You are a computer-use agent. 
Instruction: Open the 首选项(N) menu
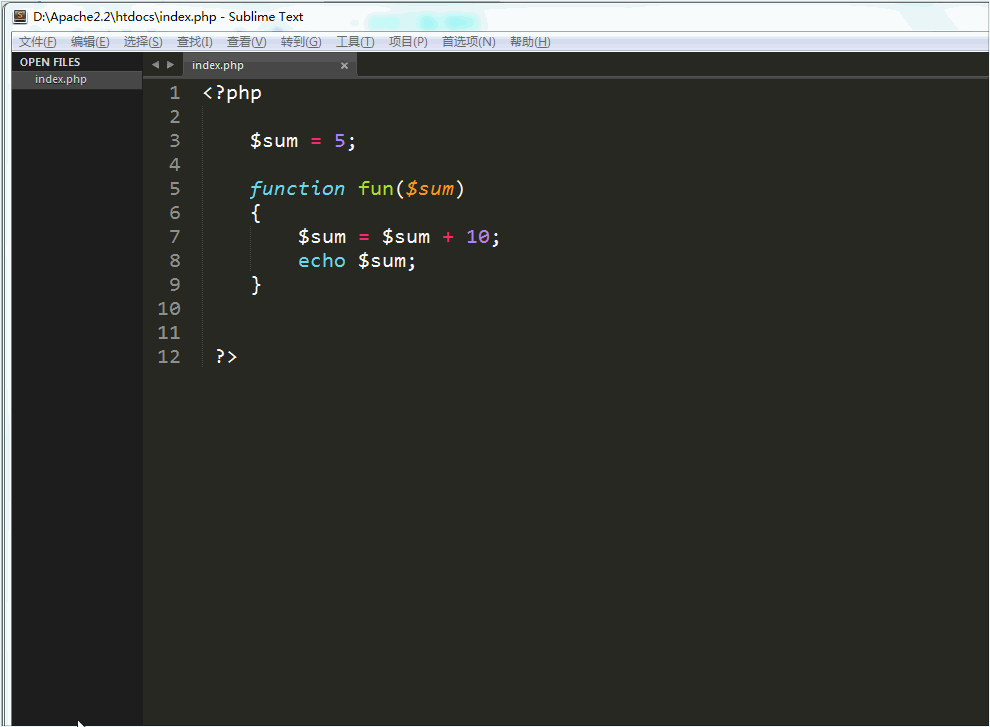coord(468,42)
